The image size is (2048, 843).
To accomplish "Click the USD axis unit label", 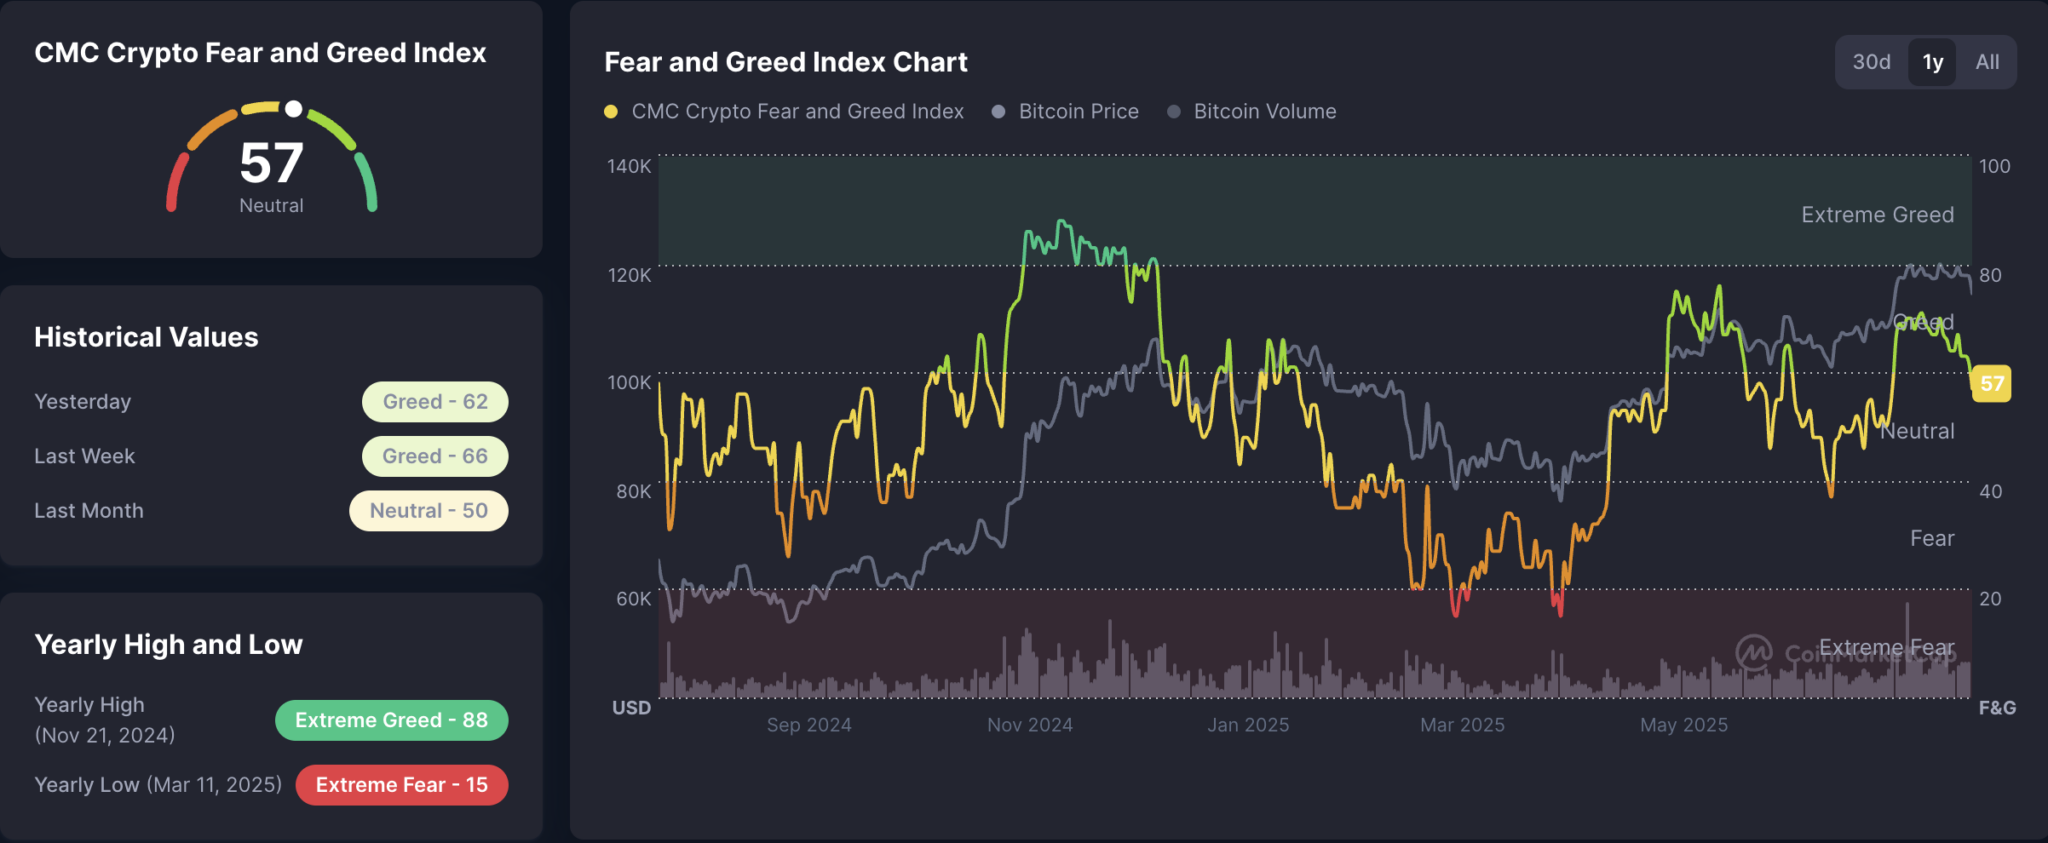I will pos(631,708).
